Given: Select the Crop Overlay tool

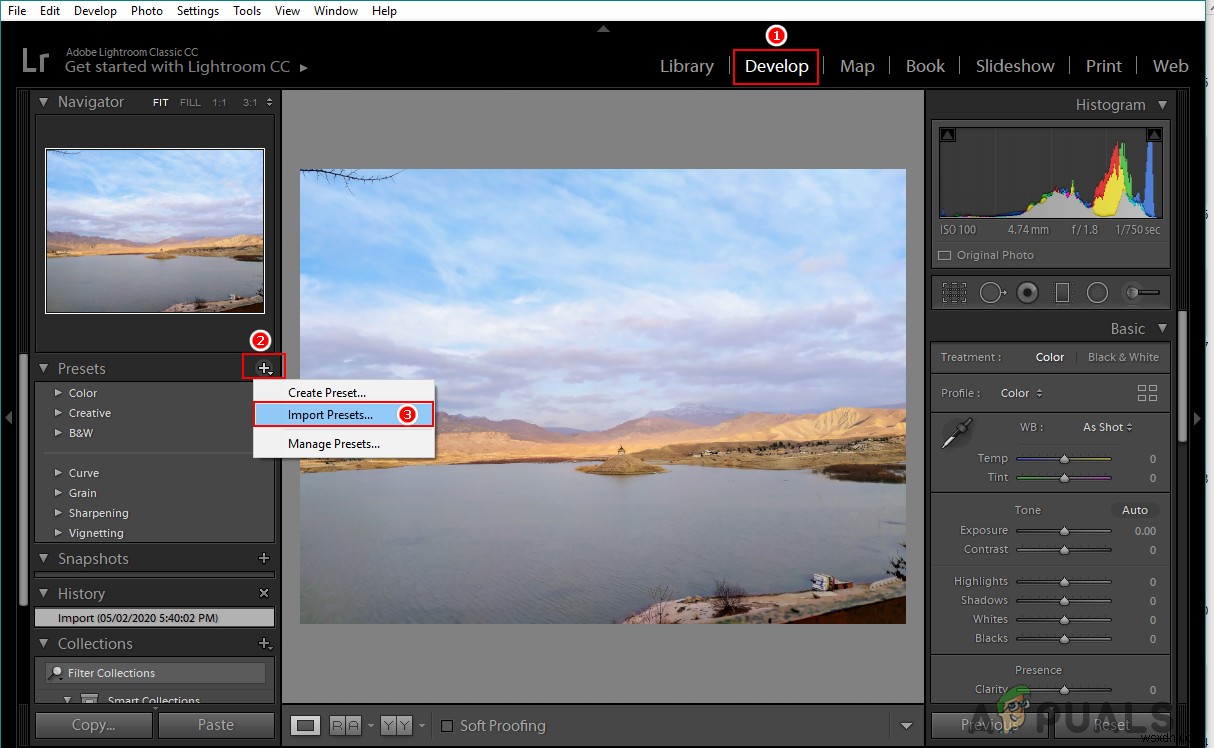Looking at the screenshot, I should pos(954,293).
